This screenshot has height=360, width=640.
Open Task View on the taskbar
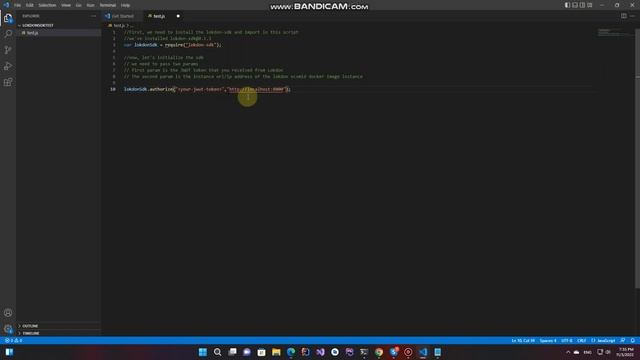[x=232, y=352]
